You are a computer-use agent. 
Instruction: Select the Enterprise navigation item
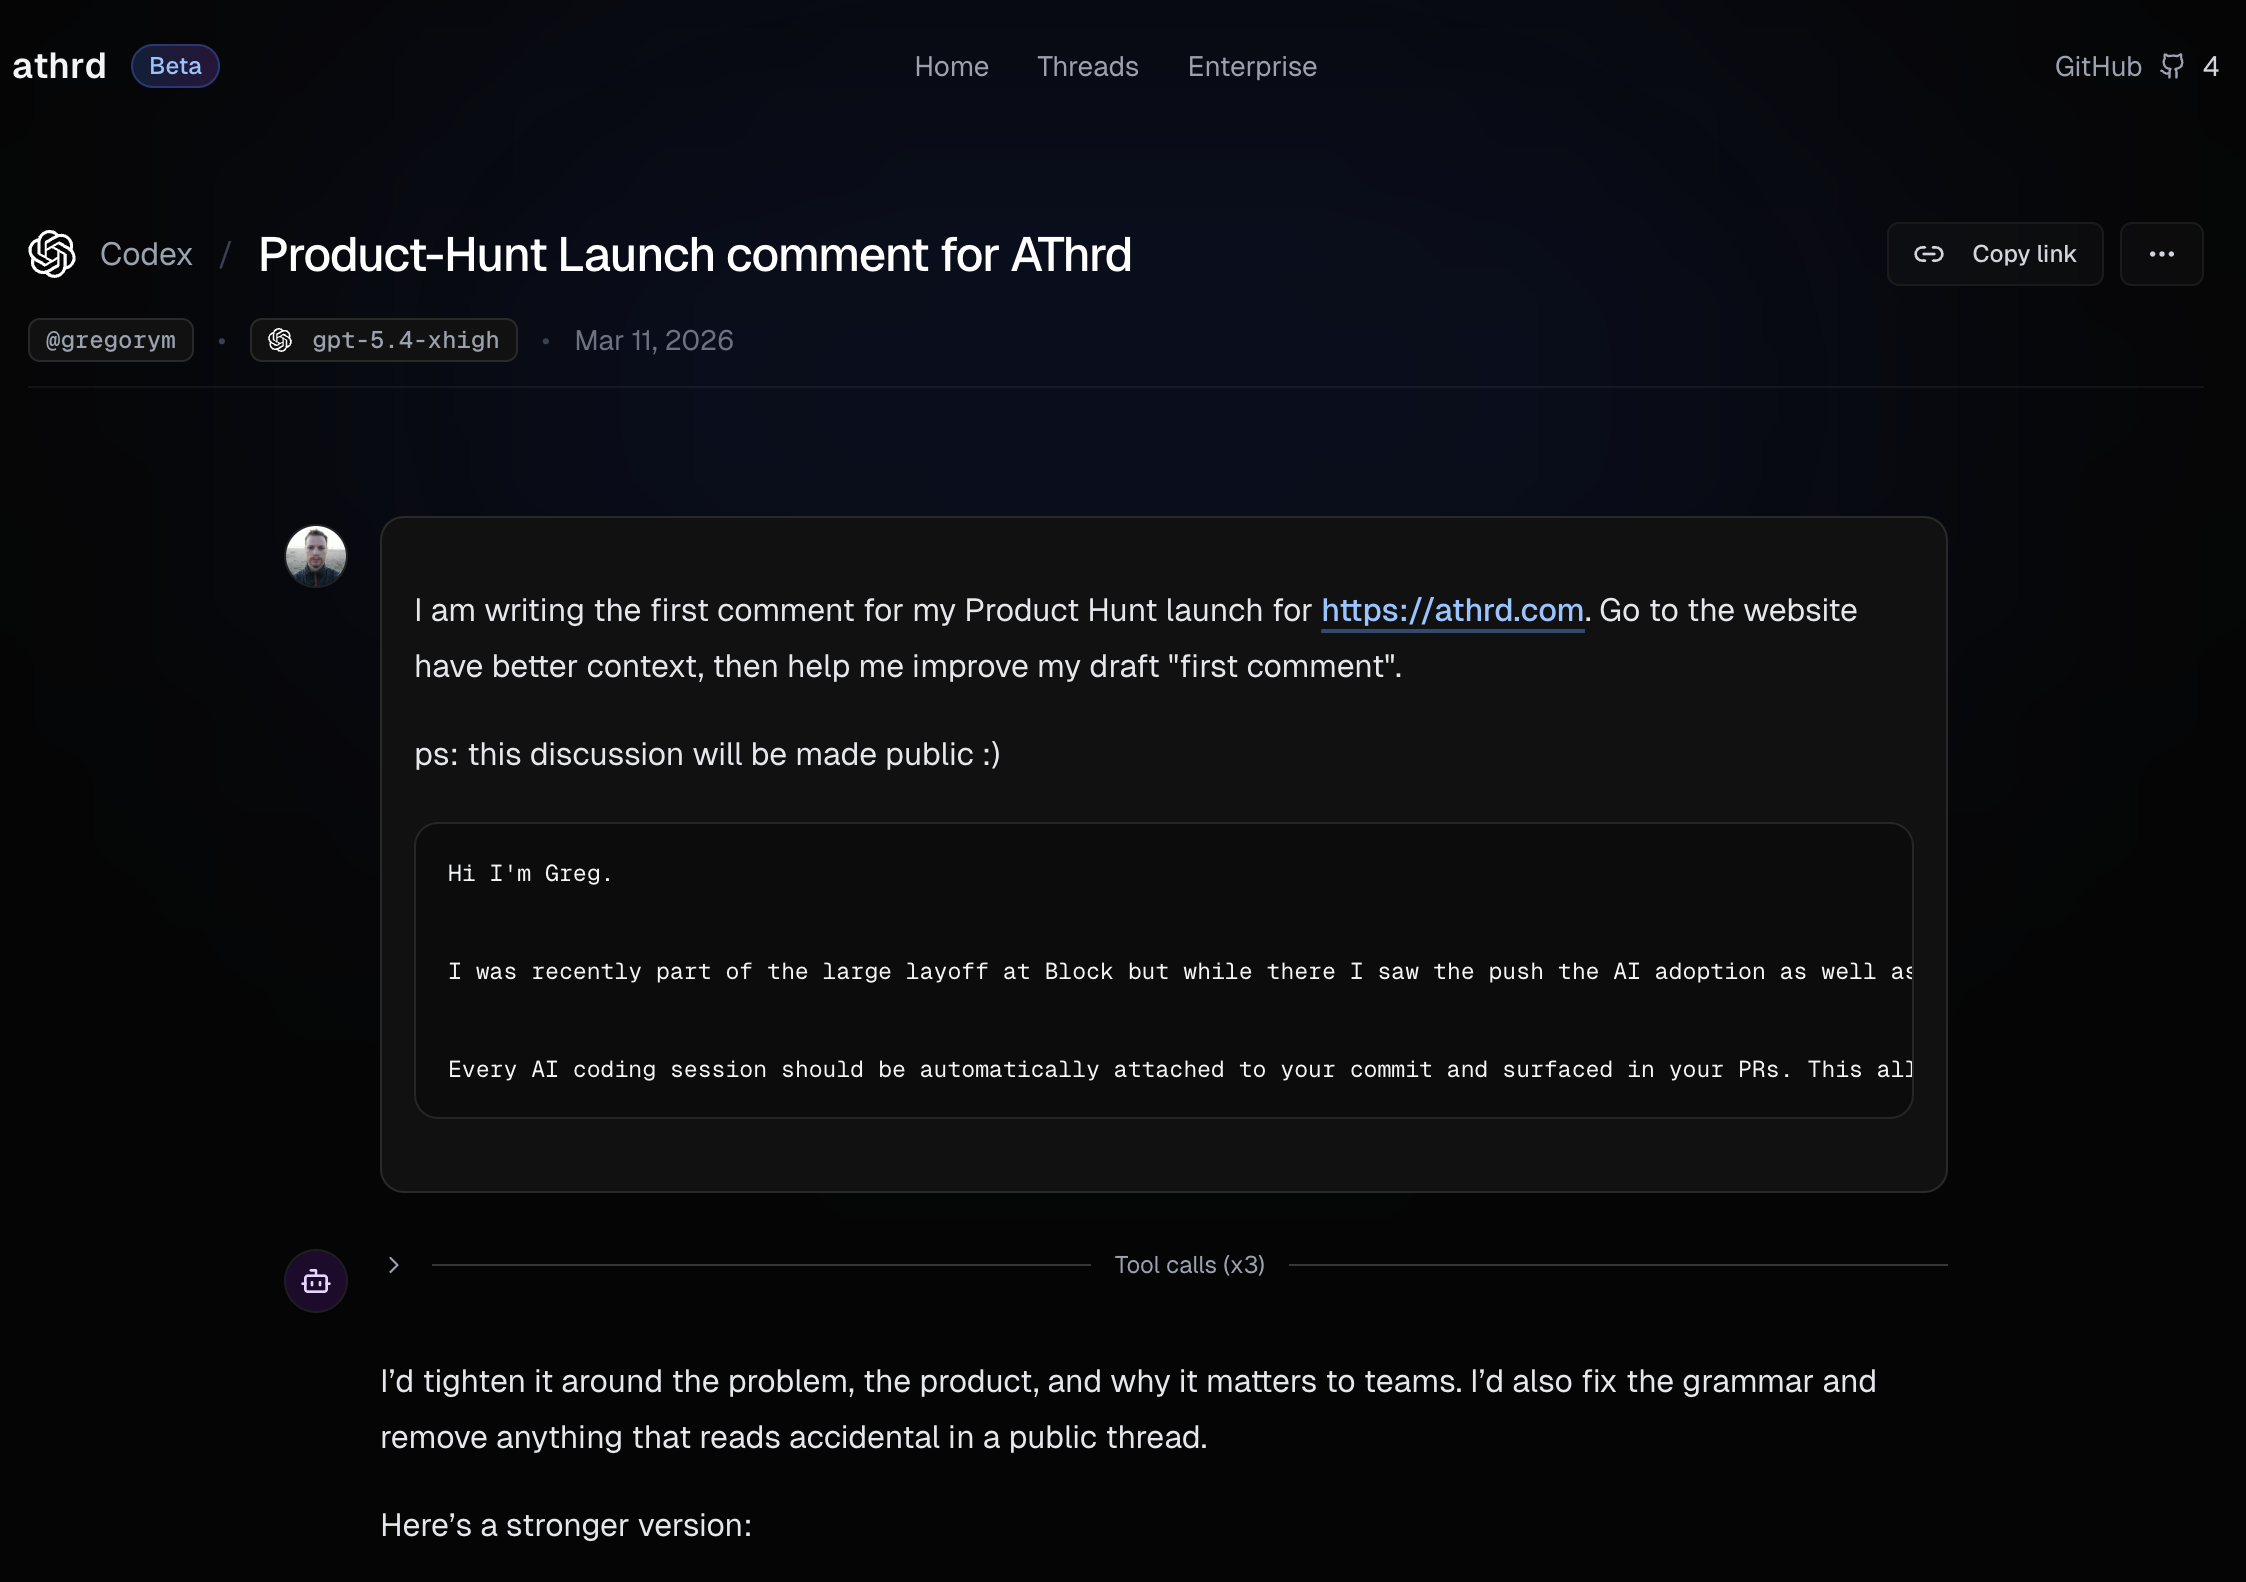point(1251,66)
